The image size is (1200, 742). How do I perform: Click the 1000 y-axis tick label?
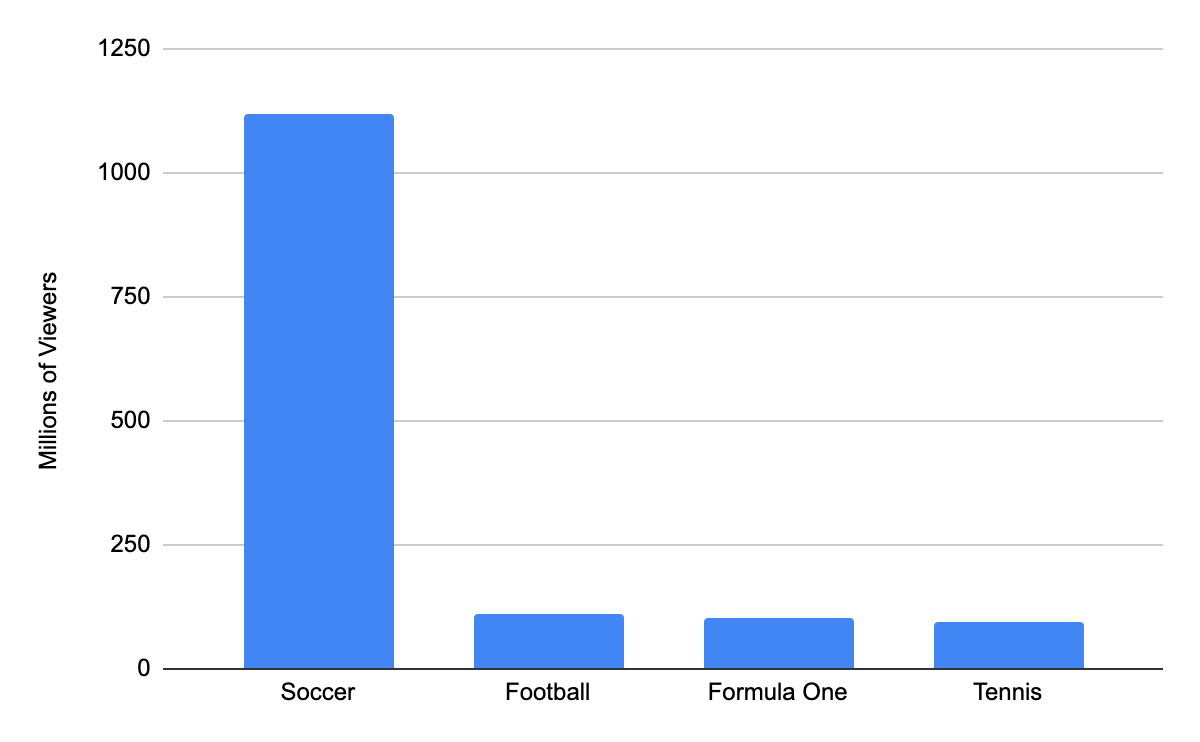point(125,173)
